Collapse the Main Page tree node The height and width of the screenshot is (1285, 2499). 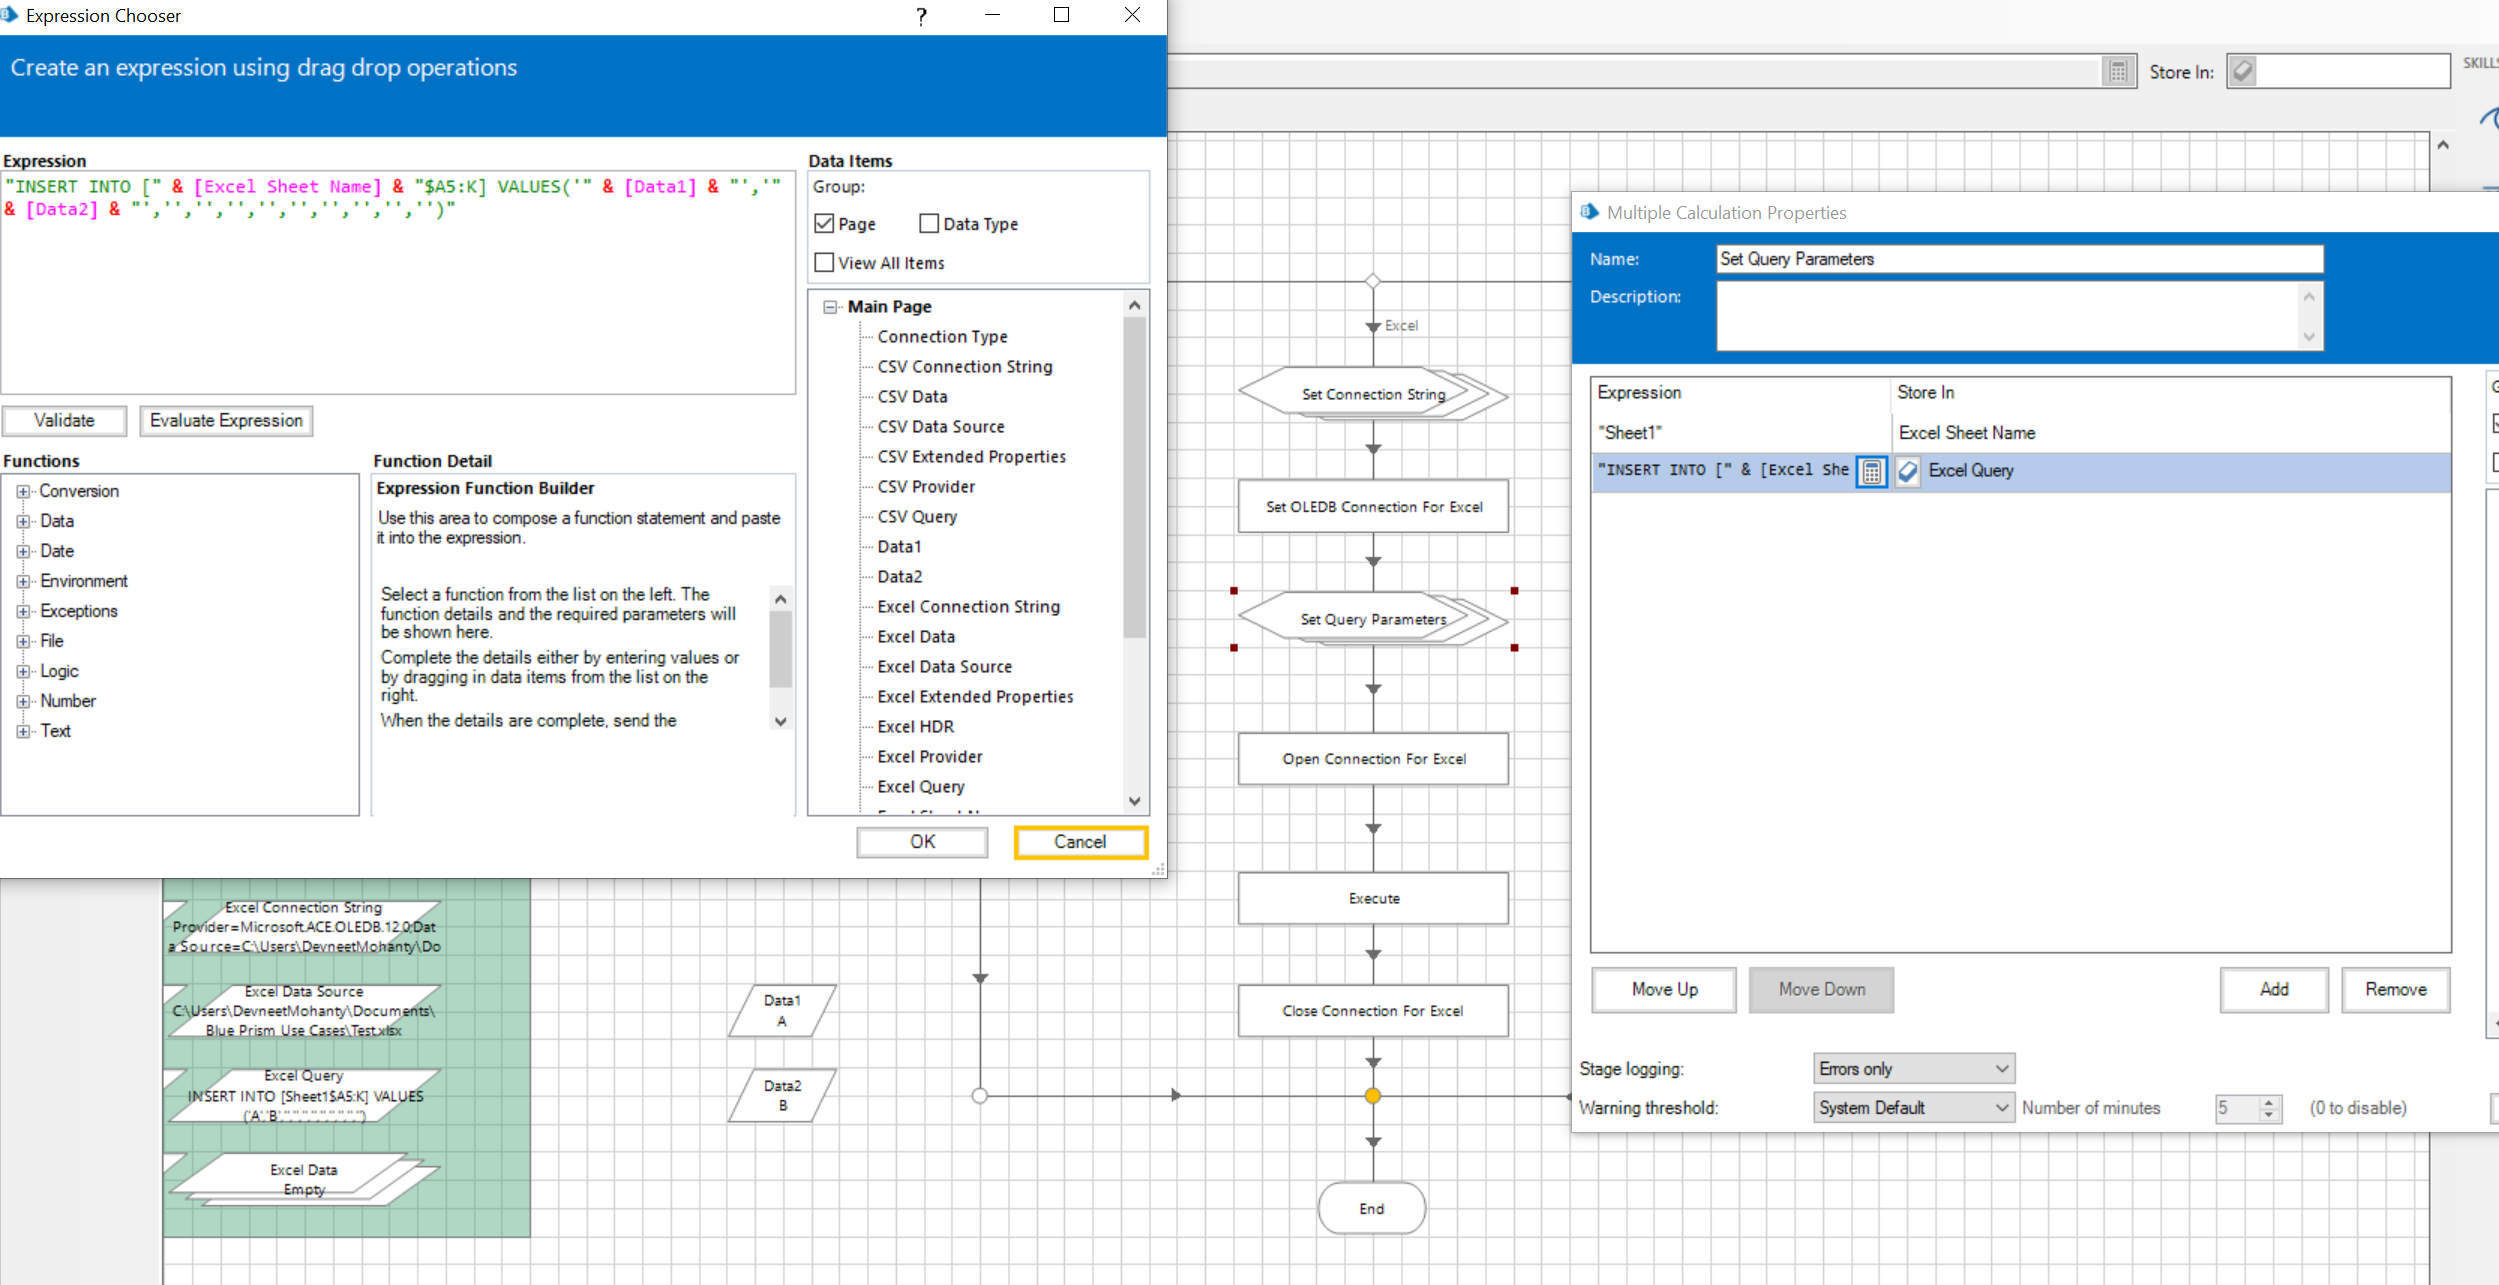point(830,306)
